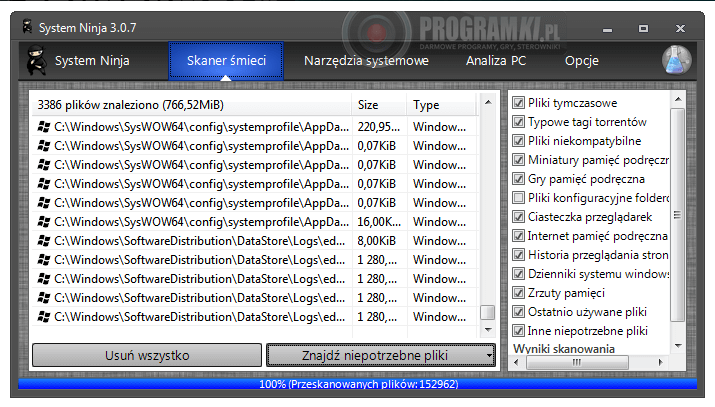
Task: Sort list by Size column header
Action: point(378,105)
